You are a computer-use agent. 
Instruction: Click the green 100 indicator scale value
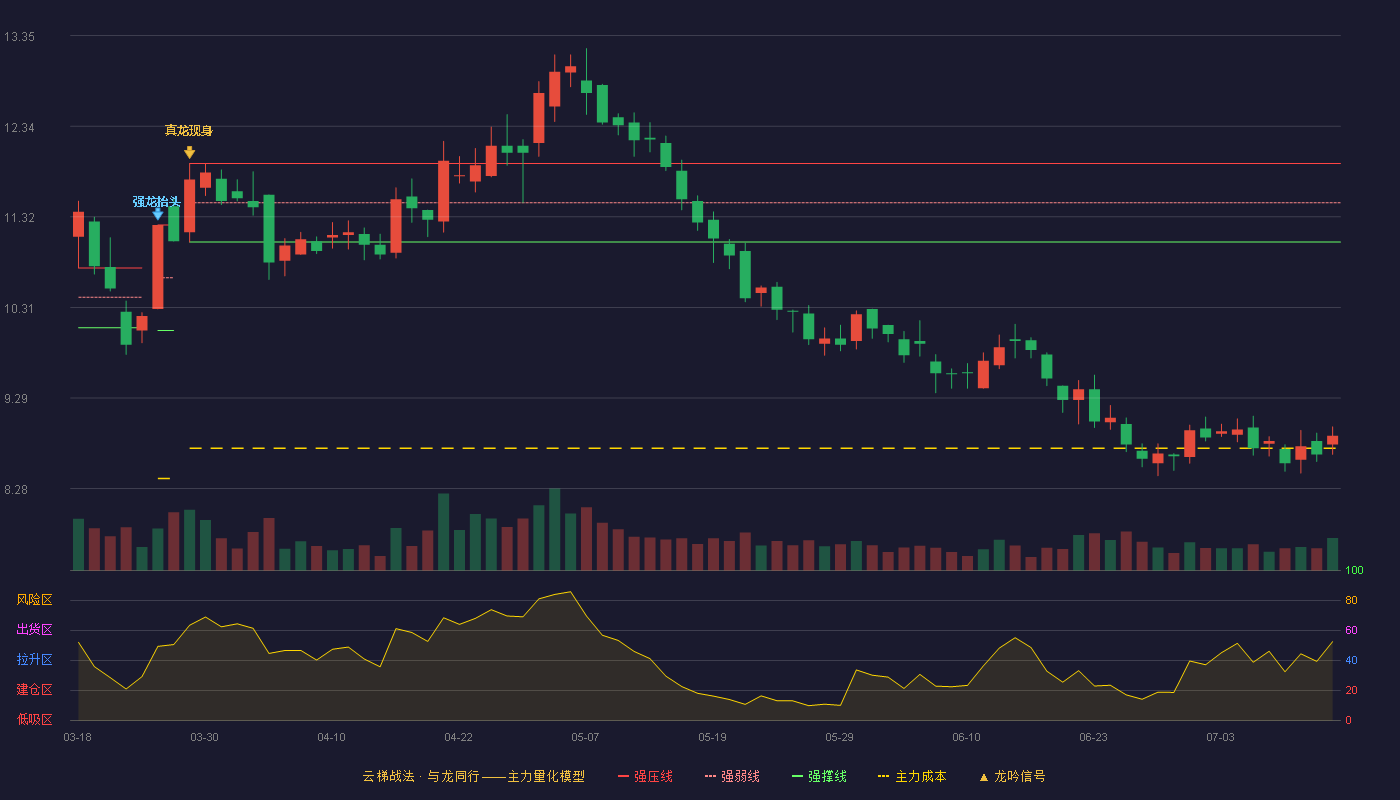(x=1354, y=570)
